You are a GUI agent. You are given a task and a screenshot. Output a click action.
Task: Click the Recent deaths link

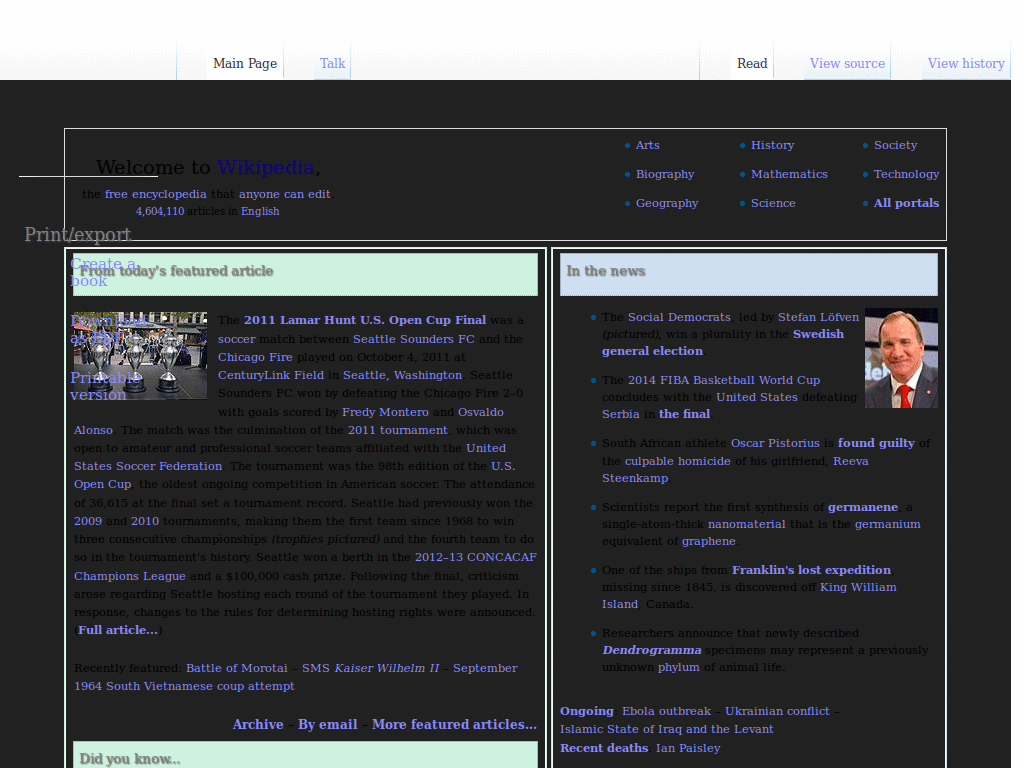click(603, 748)
